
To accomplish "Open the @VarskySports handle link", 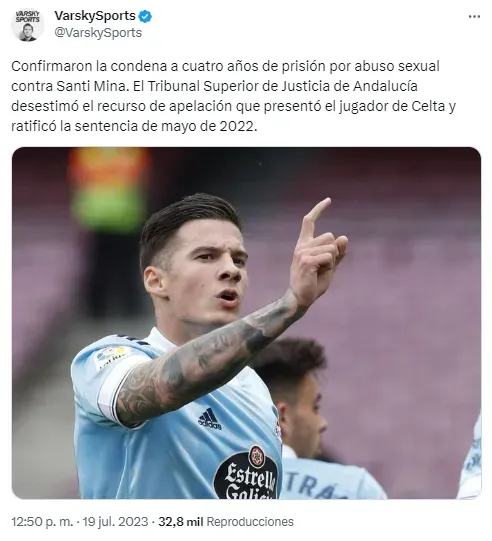I will 98,33.
